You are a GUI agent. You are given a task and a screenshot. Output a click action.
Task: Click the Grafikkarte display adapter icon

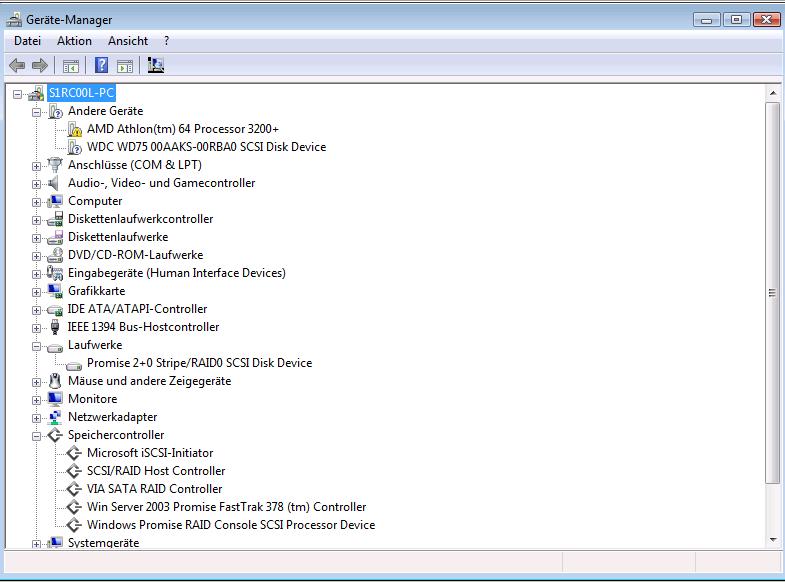point(55,291)
